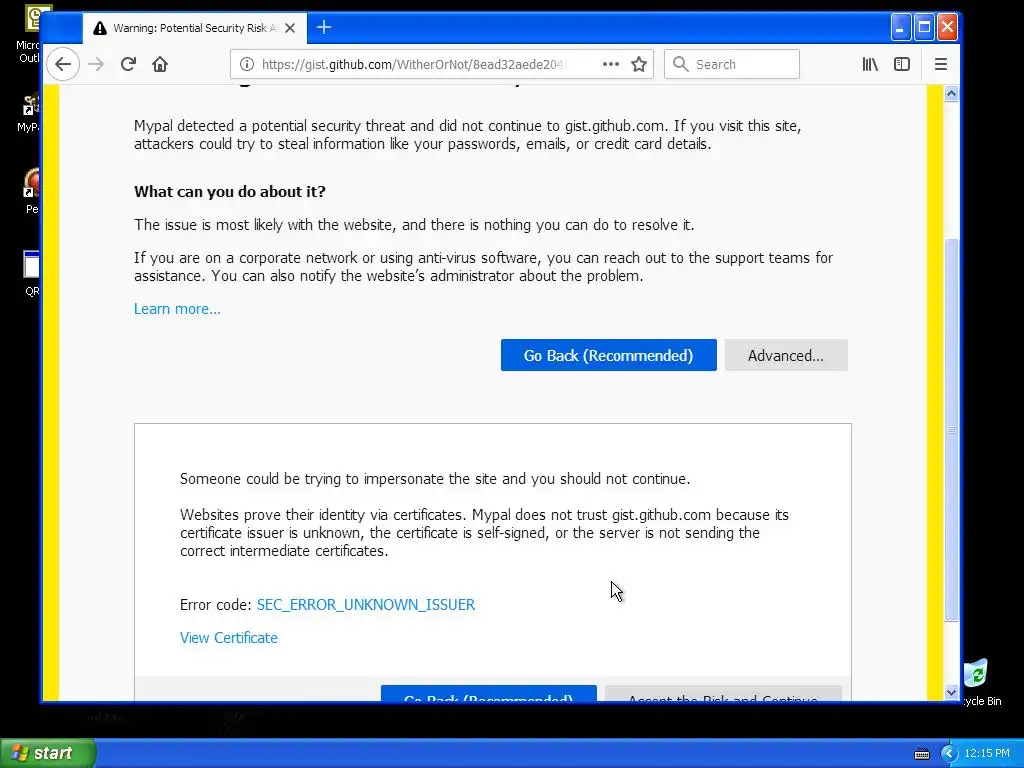Click the keyboard icon in system tray
This screenshot has height=768, width=1024.
click(921, 754)
